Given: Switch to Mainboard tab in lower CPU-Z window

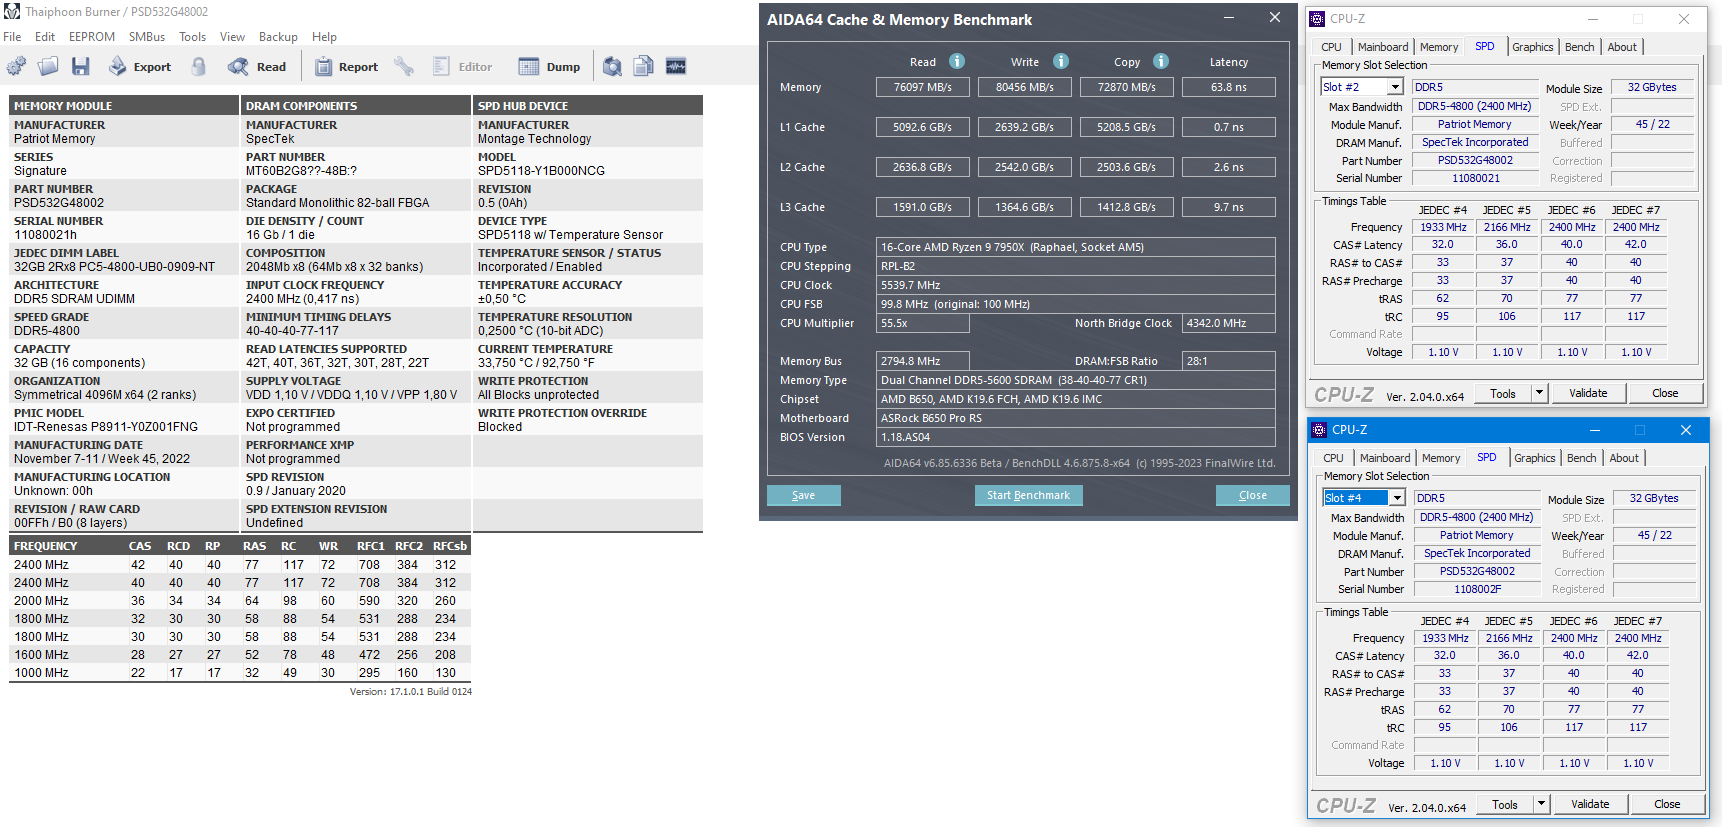Looking at the screenshot, I should click(x=1385, y=458).
